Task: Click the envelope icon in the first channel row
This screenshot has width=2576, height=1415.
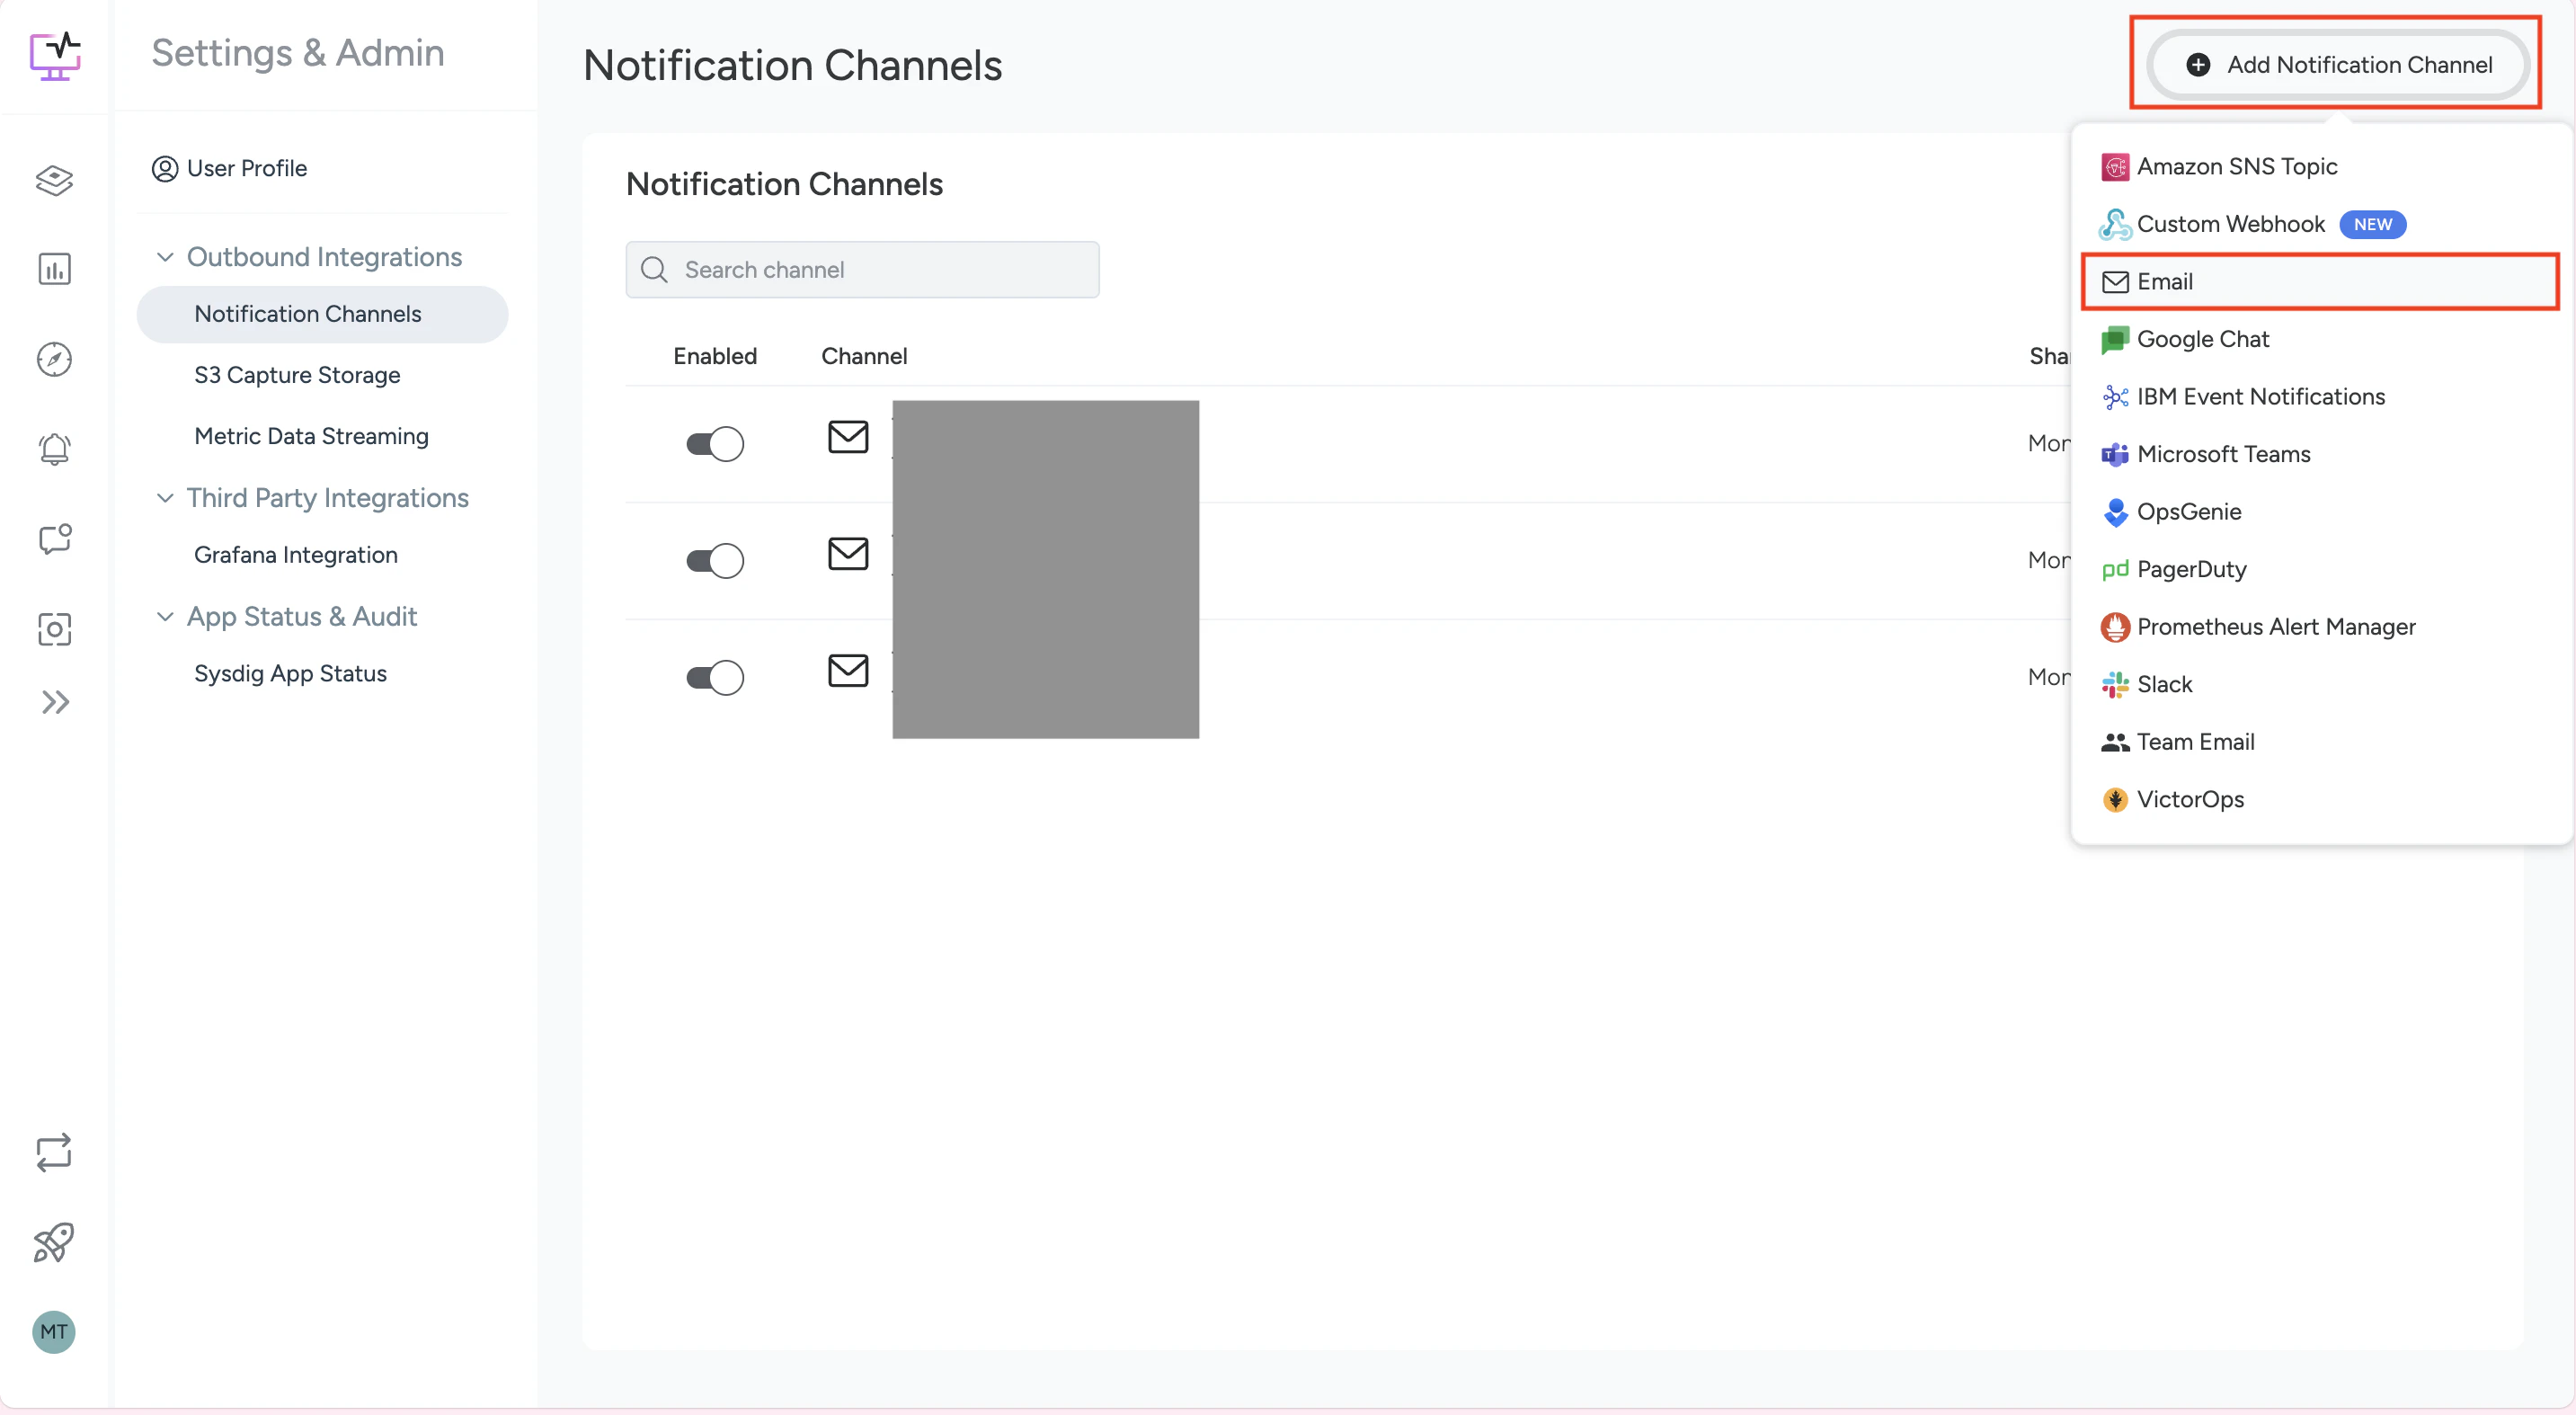Action: (848, 437)
